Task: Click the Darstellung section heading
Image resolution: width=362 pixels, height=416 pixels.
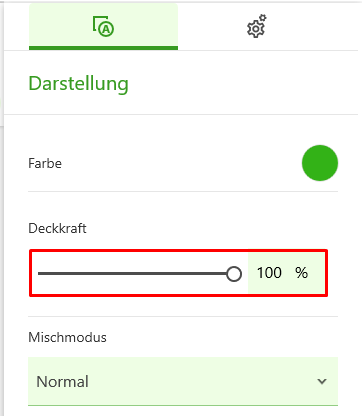Action: point(78,83)
